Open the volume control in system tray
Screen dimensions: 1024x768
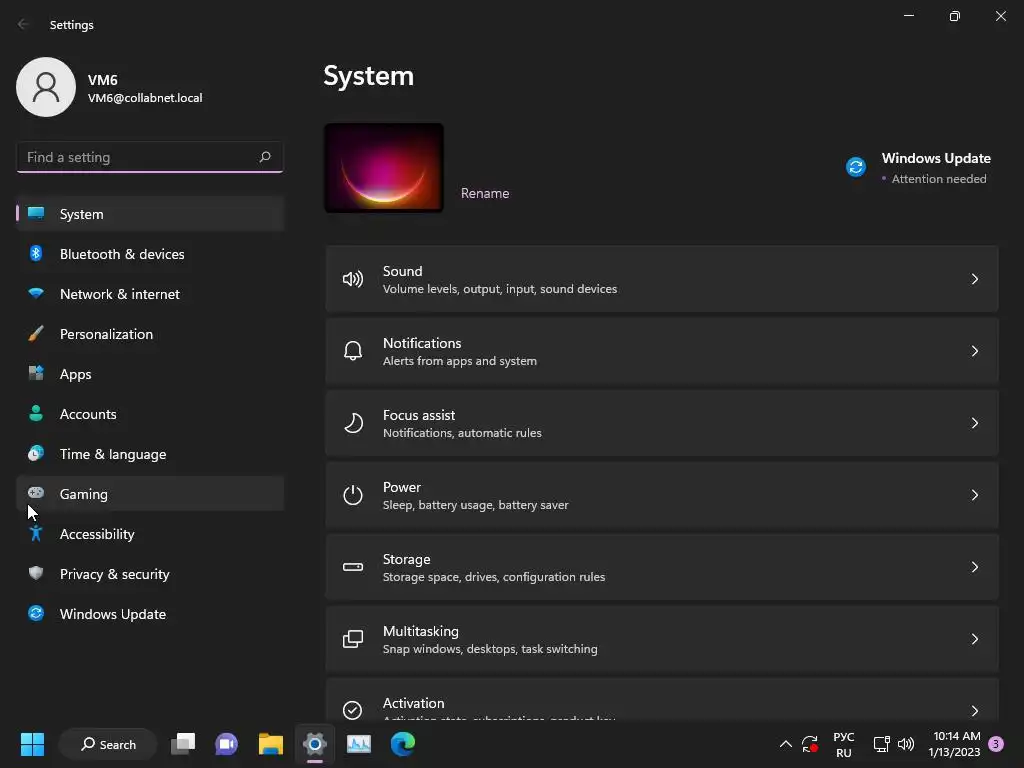[x=906, y=744]
